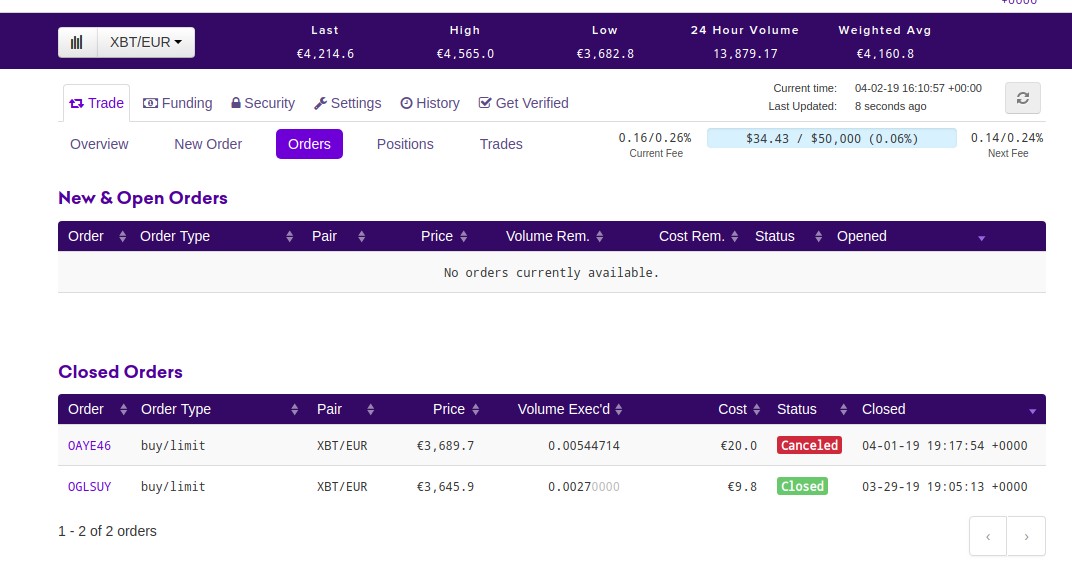This screenshot has width=1072, height=566.
Task: Click the refresh icon button
Action: (1023, 98)
